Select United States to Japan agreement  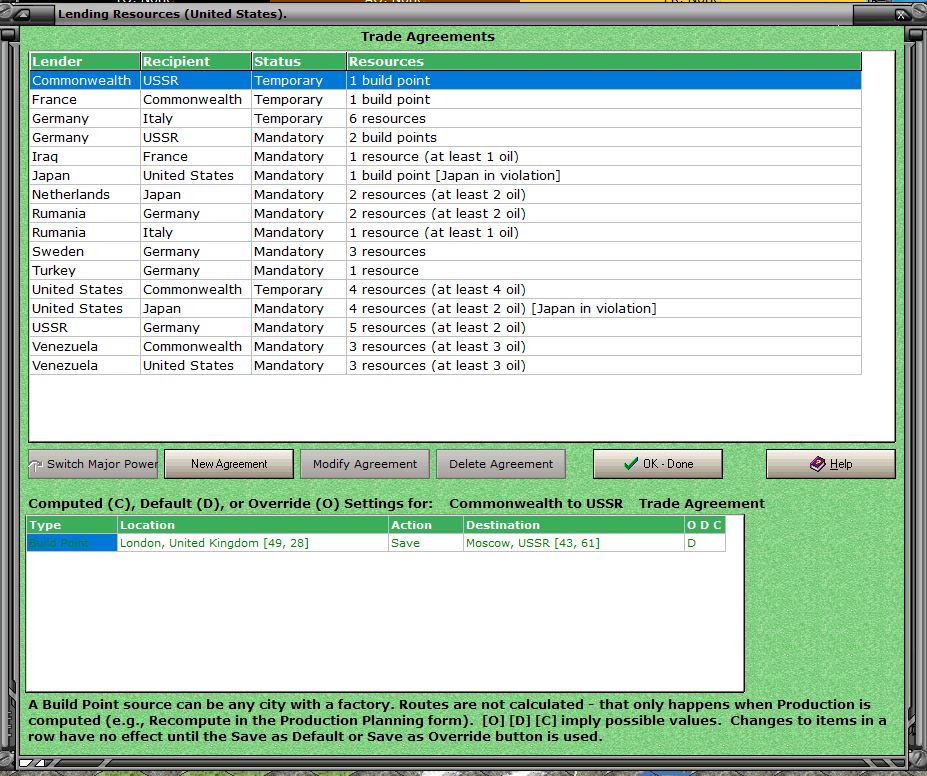pyautogui.click(x=446, y=309)
